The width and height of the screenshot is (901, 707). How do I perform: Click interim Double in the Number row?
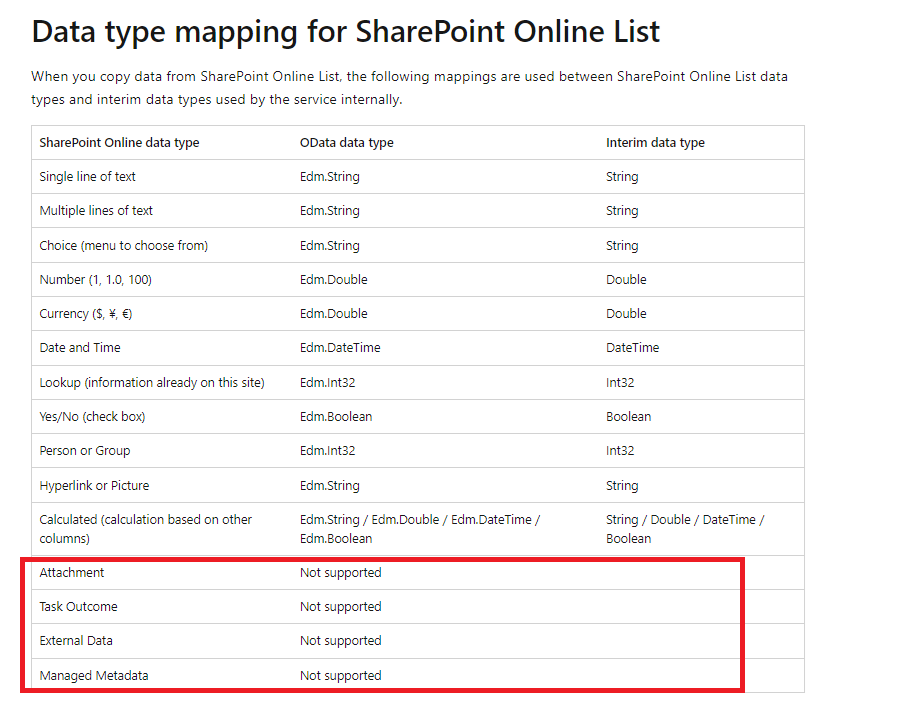click(626, 279)
